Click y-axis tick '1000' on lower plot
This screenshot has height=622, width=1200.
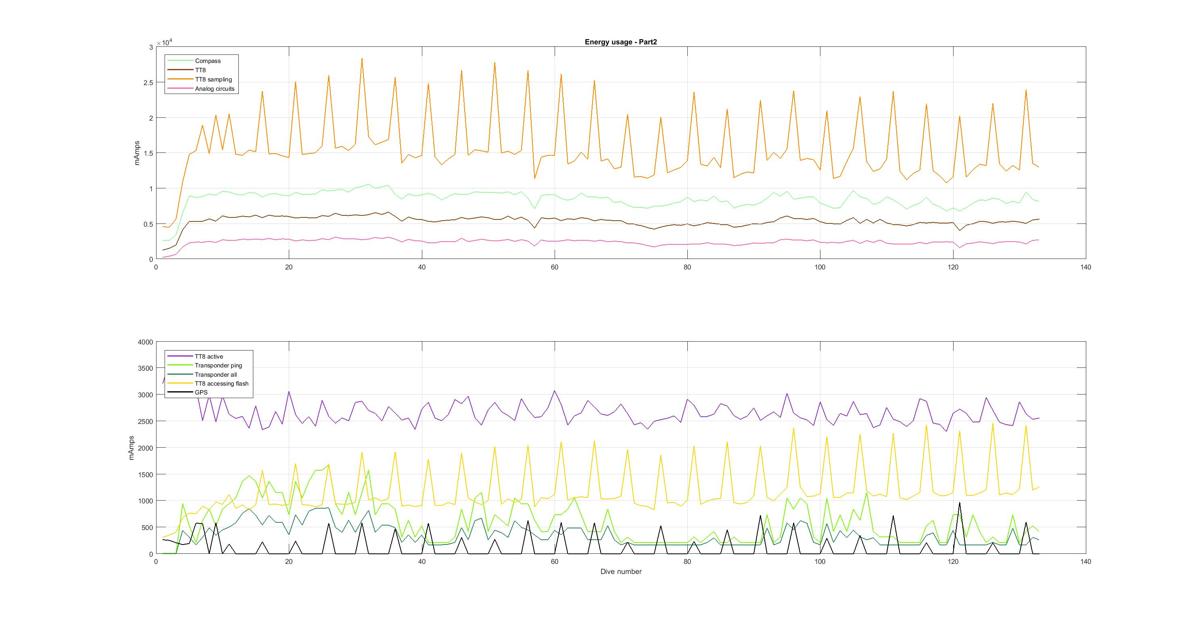coord(145,501)
